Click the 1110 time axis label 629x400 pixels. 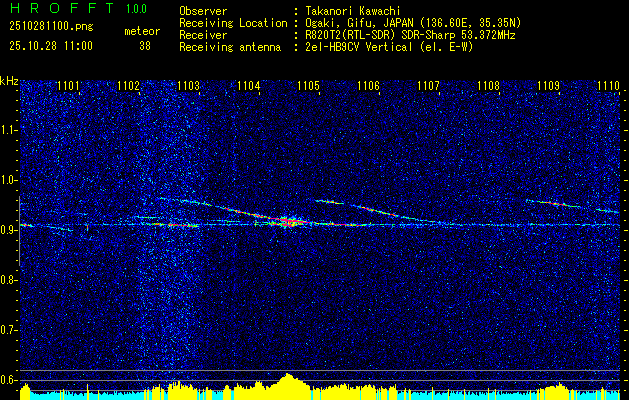pyautogui.click(x=608, y=85)
